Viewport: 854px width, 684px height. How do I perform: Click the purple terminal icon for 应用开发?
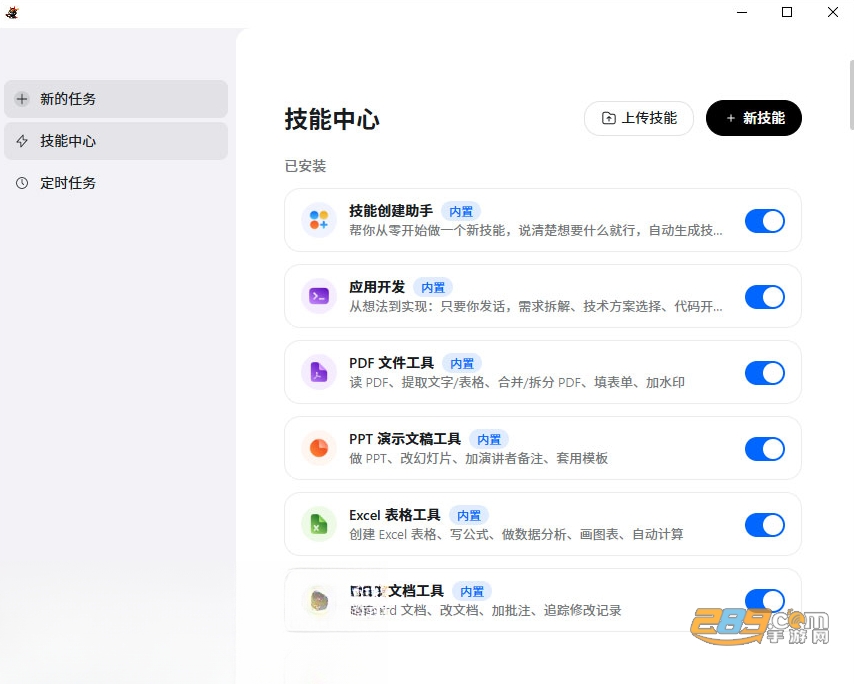[x=319, y=296]
